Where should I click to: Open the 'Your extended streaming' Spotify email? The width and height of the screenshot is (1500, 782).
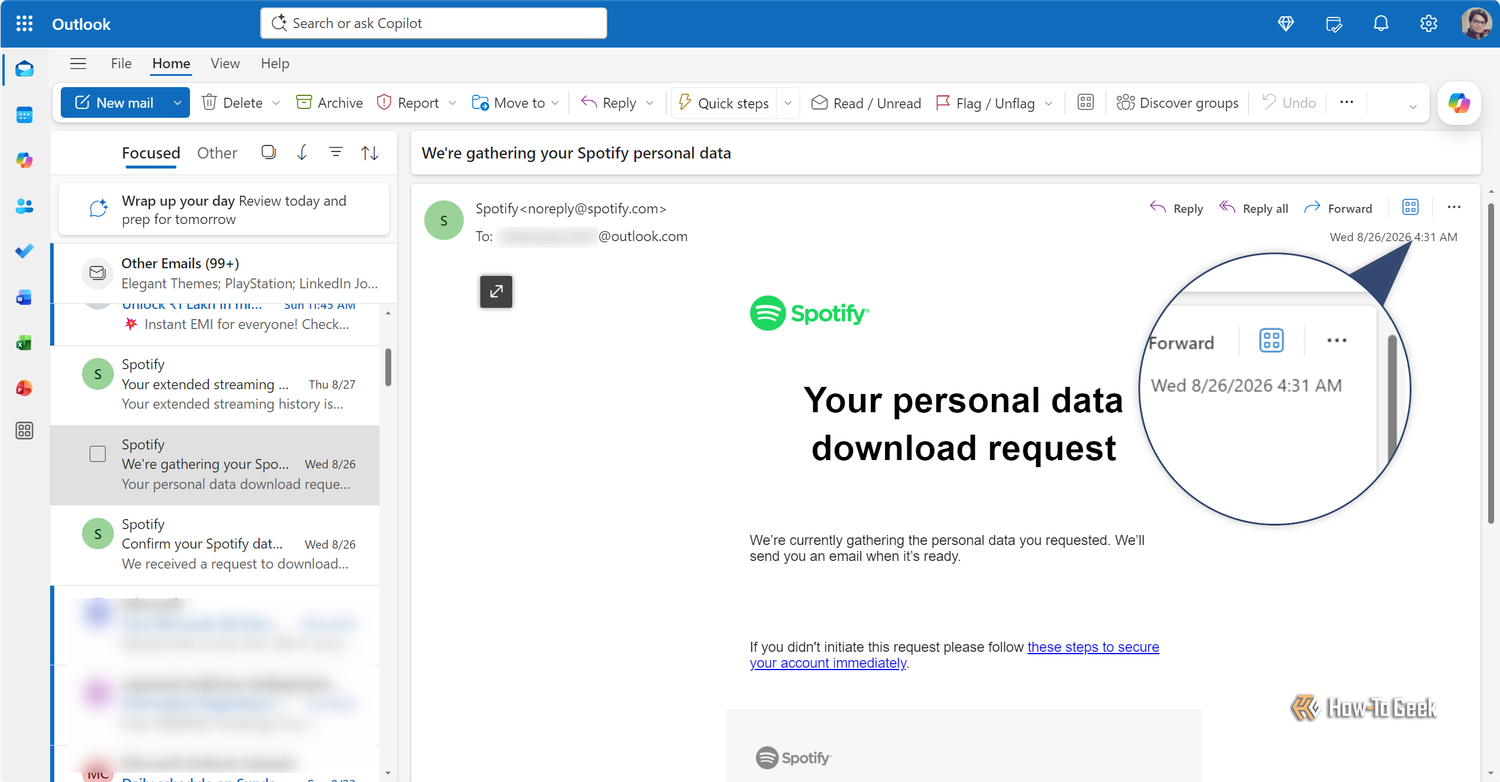tap(215, 385)
